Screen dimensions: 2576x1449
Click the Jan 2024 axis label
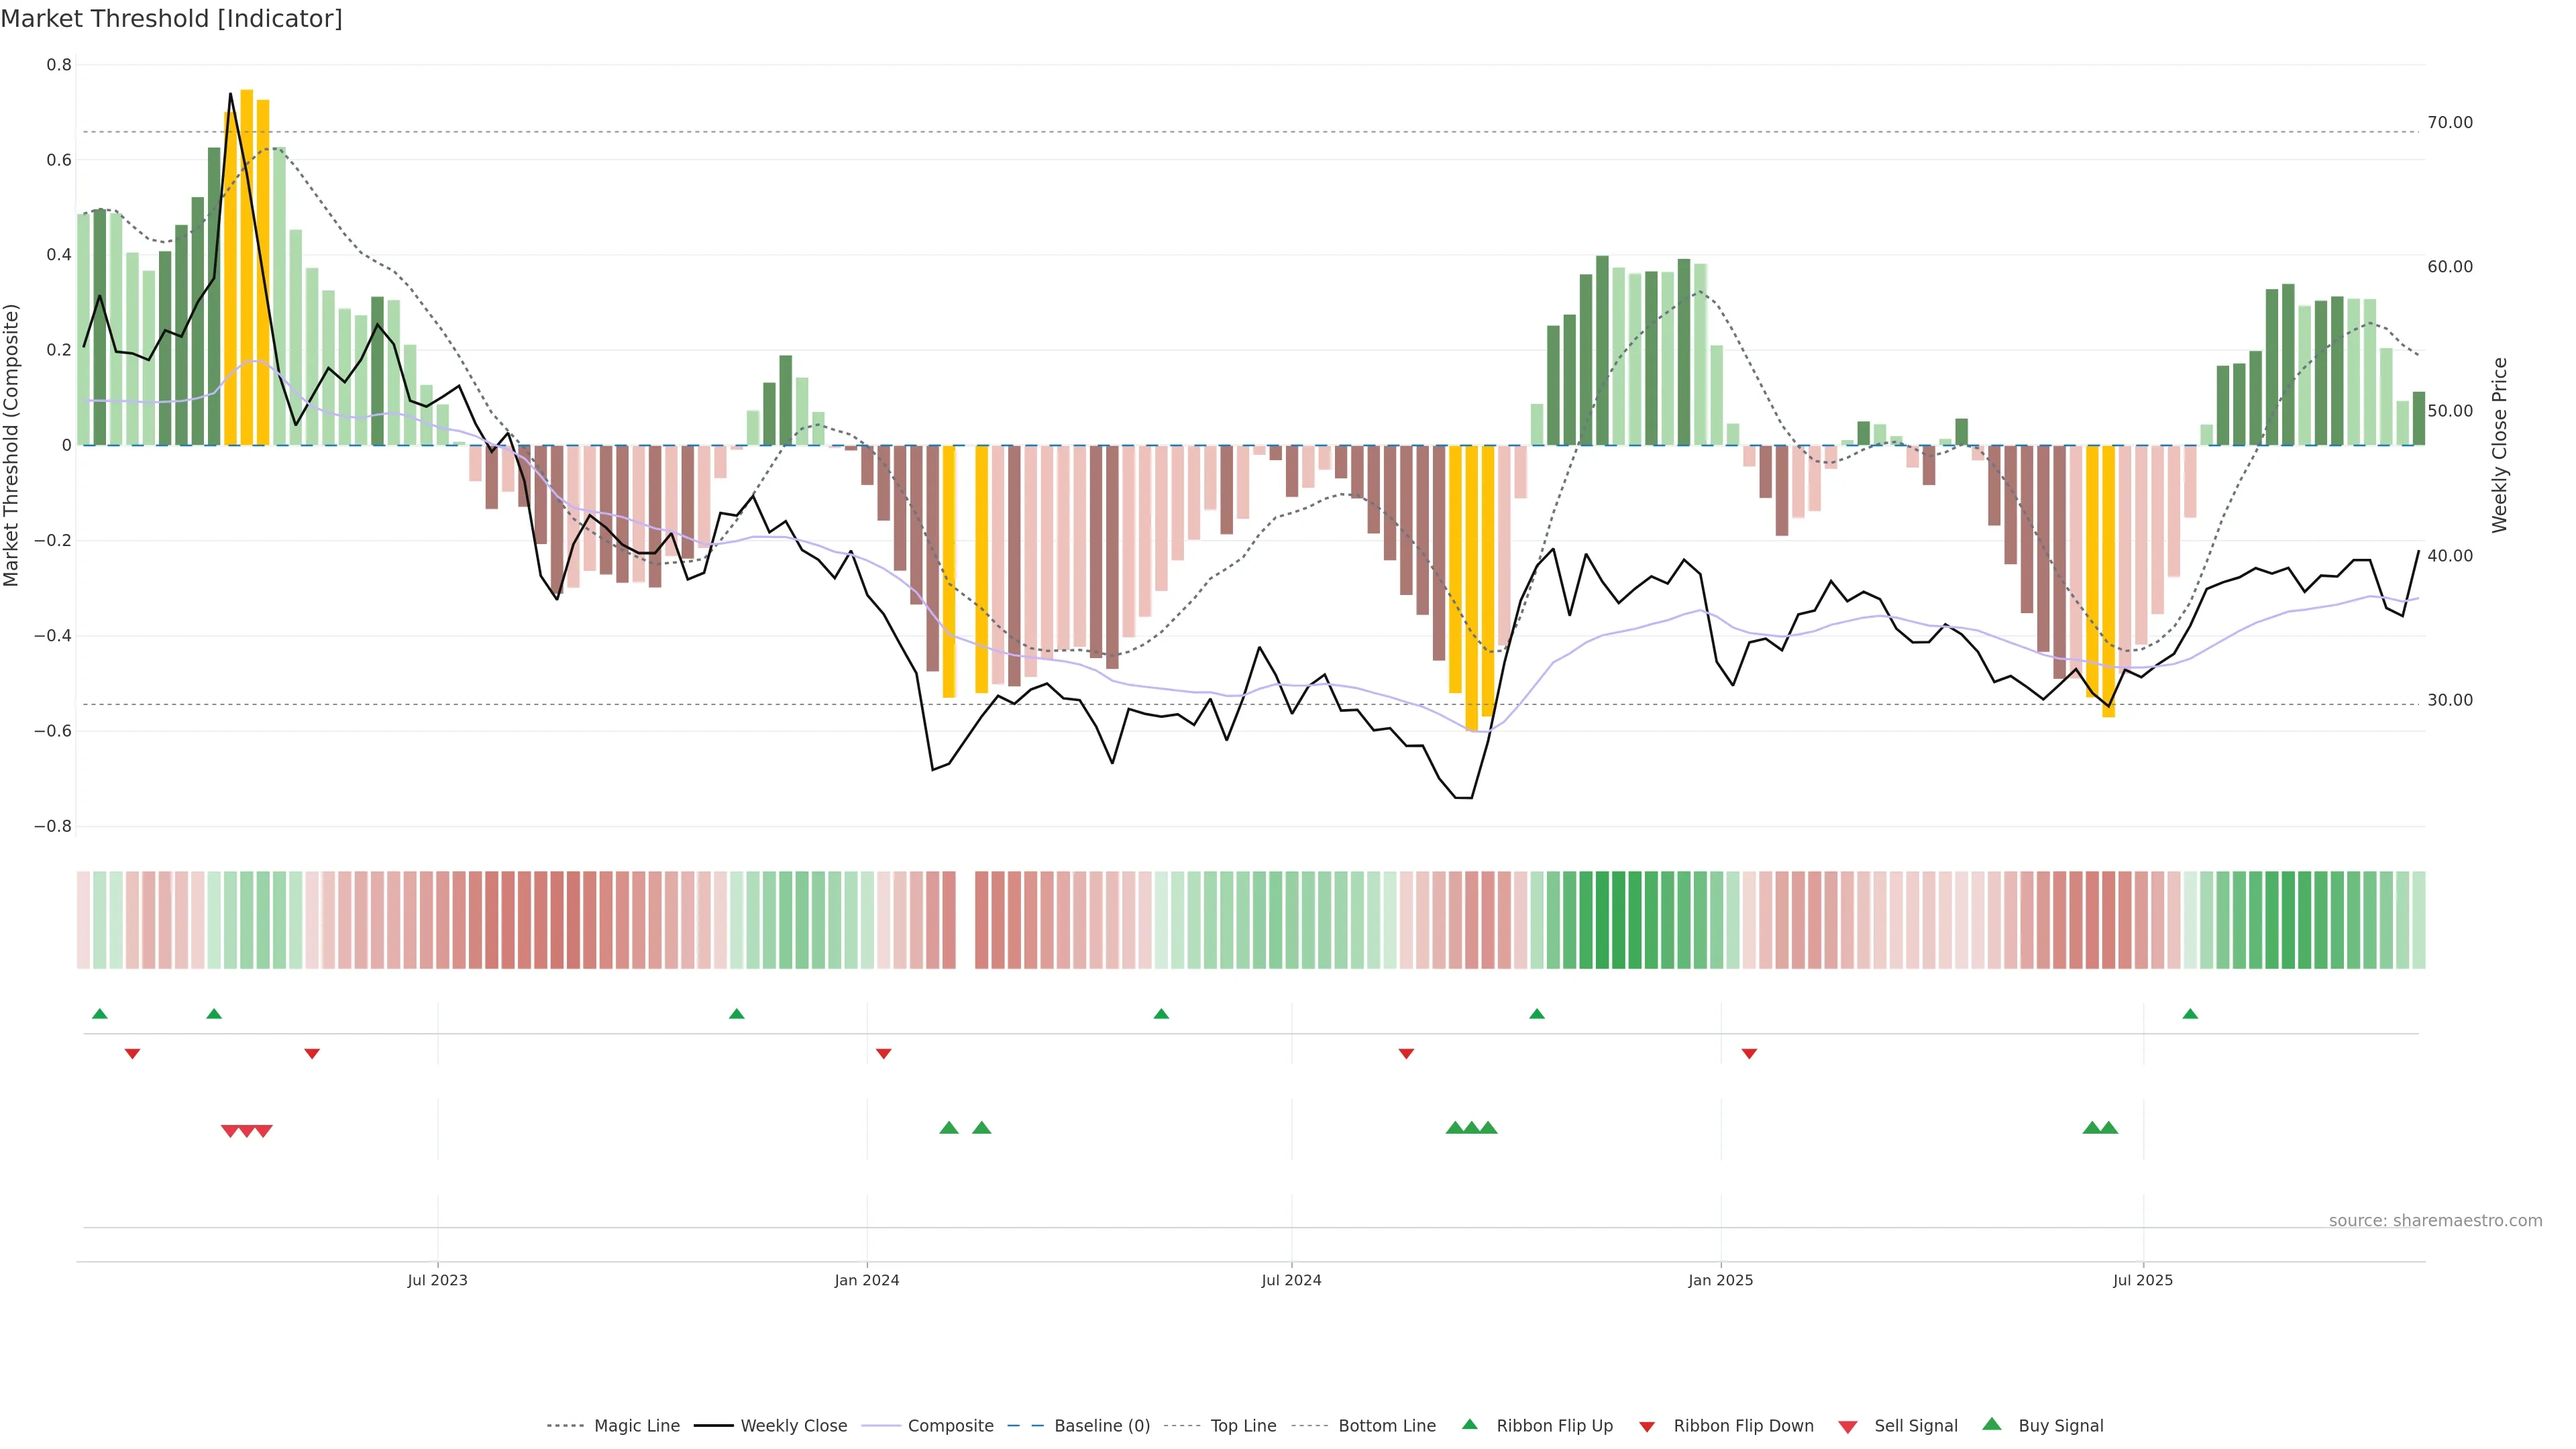(x=866, y=1280)
